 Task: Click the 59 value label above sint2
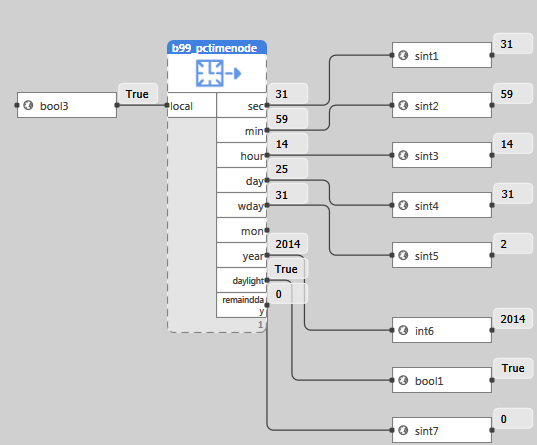[513, 94]
